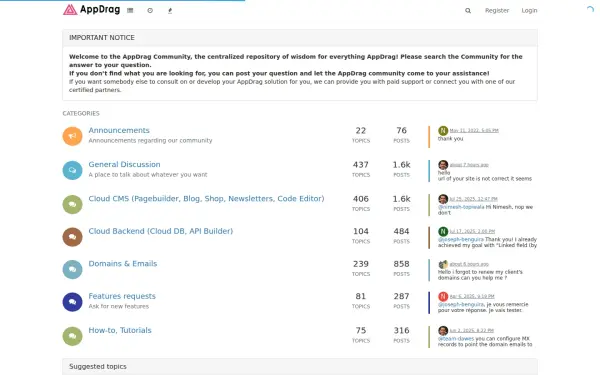Click the CATEGORIES label
The width and height of the screenshot is (600, 375).
click(x=81, y=114)
